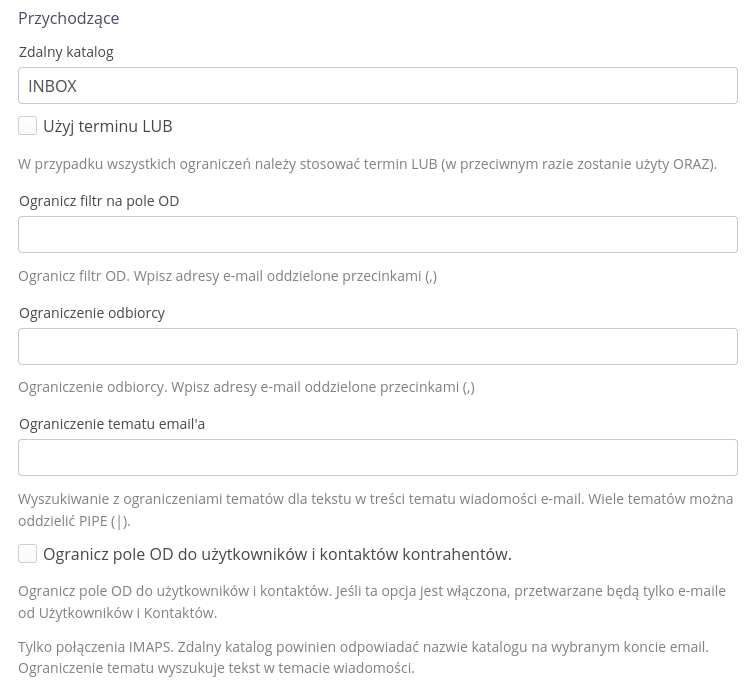This screenshot has height=687, width=748.
Task: Click the 'Zdalny katalog' field label
Action: click(66, 51)
